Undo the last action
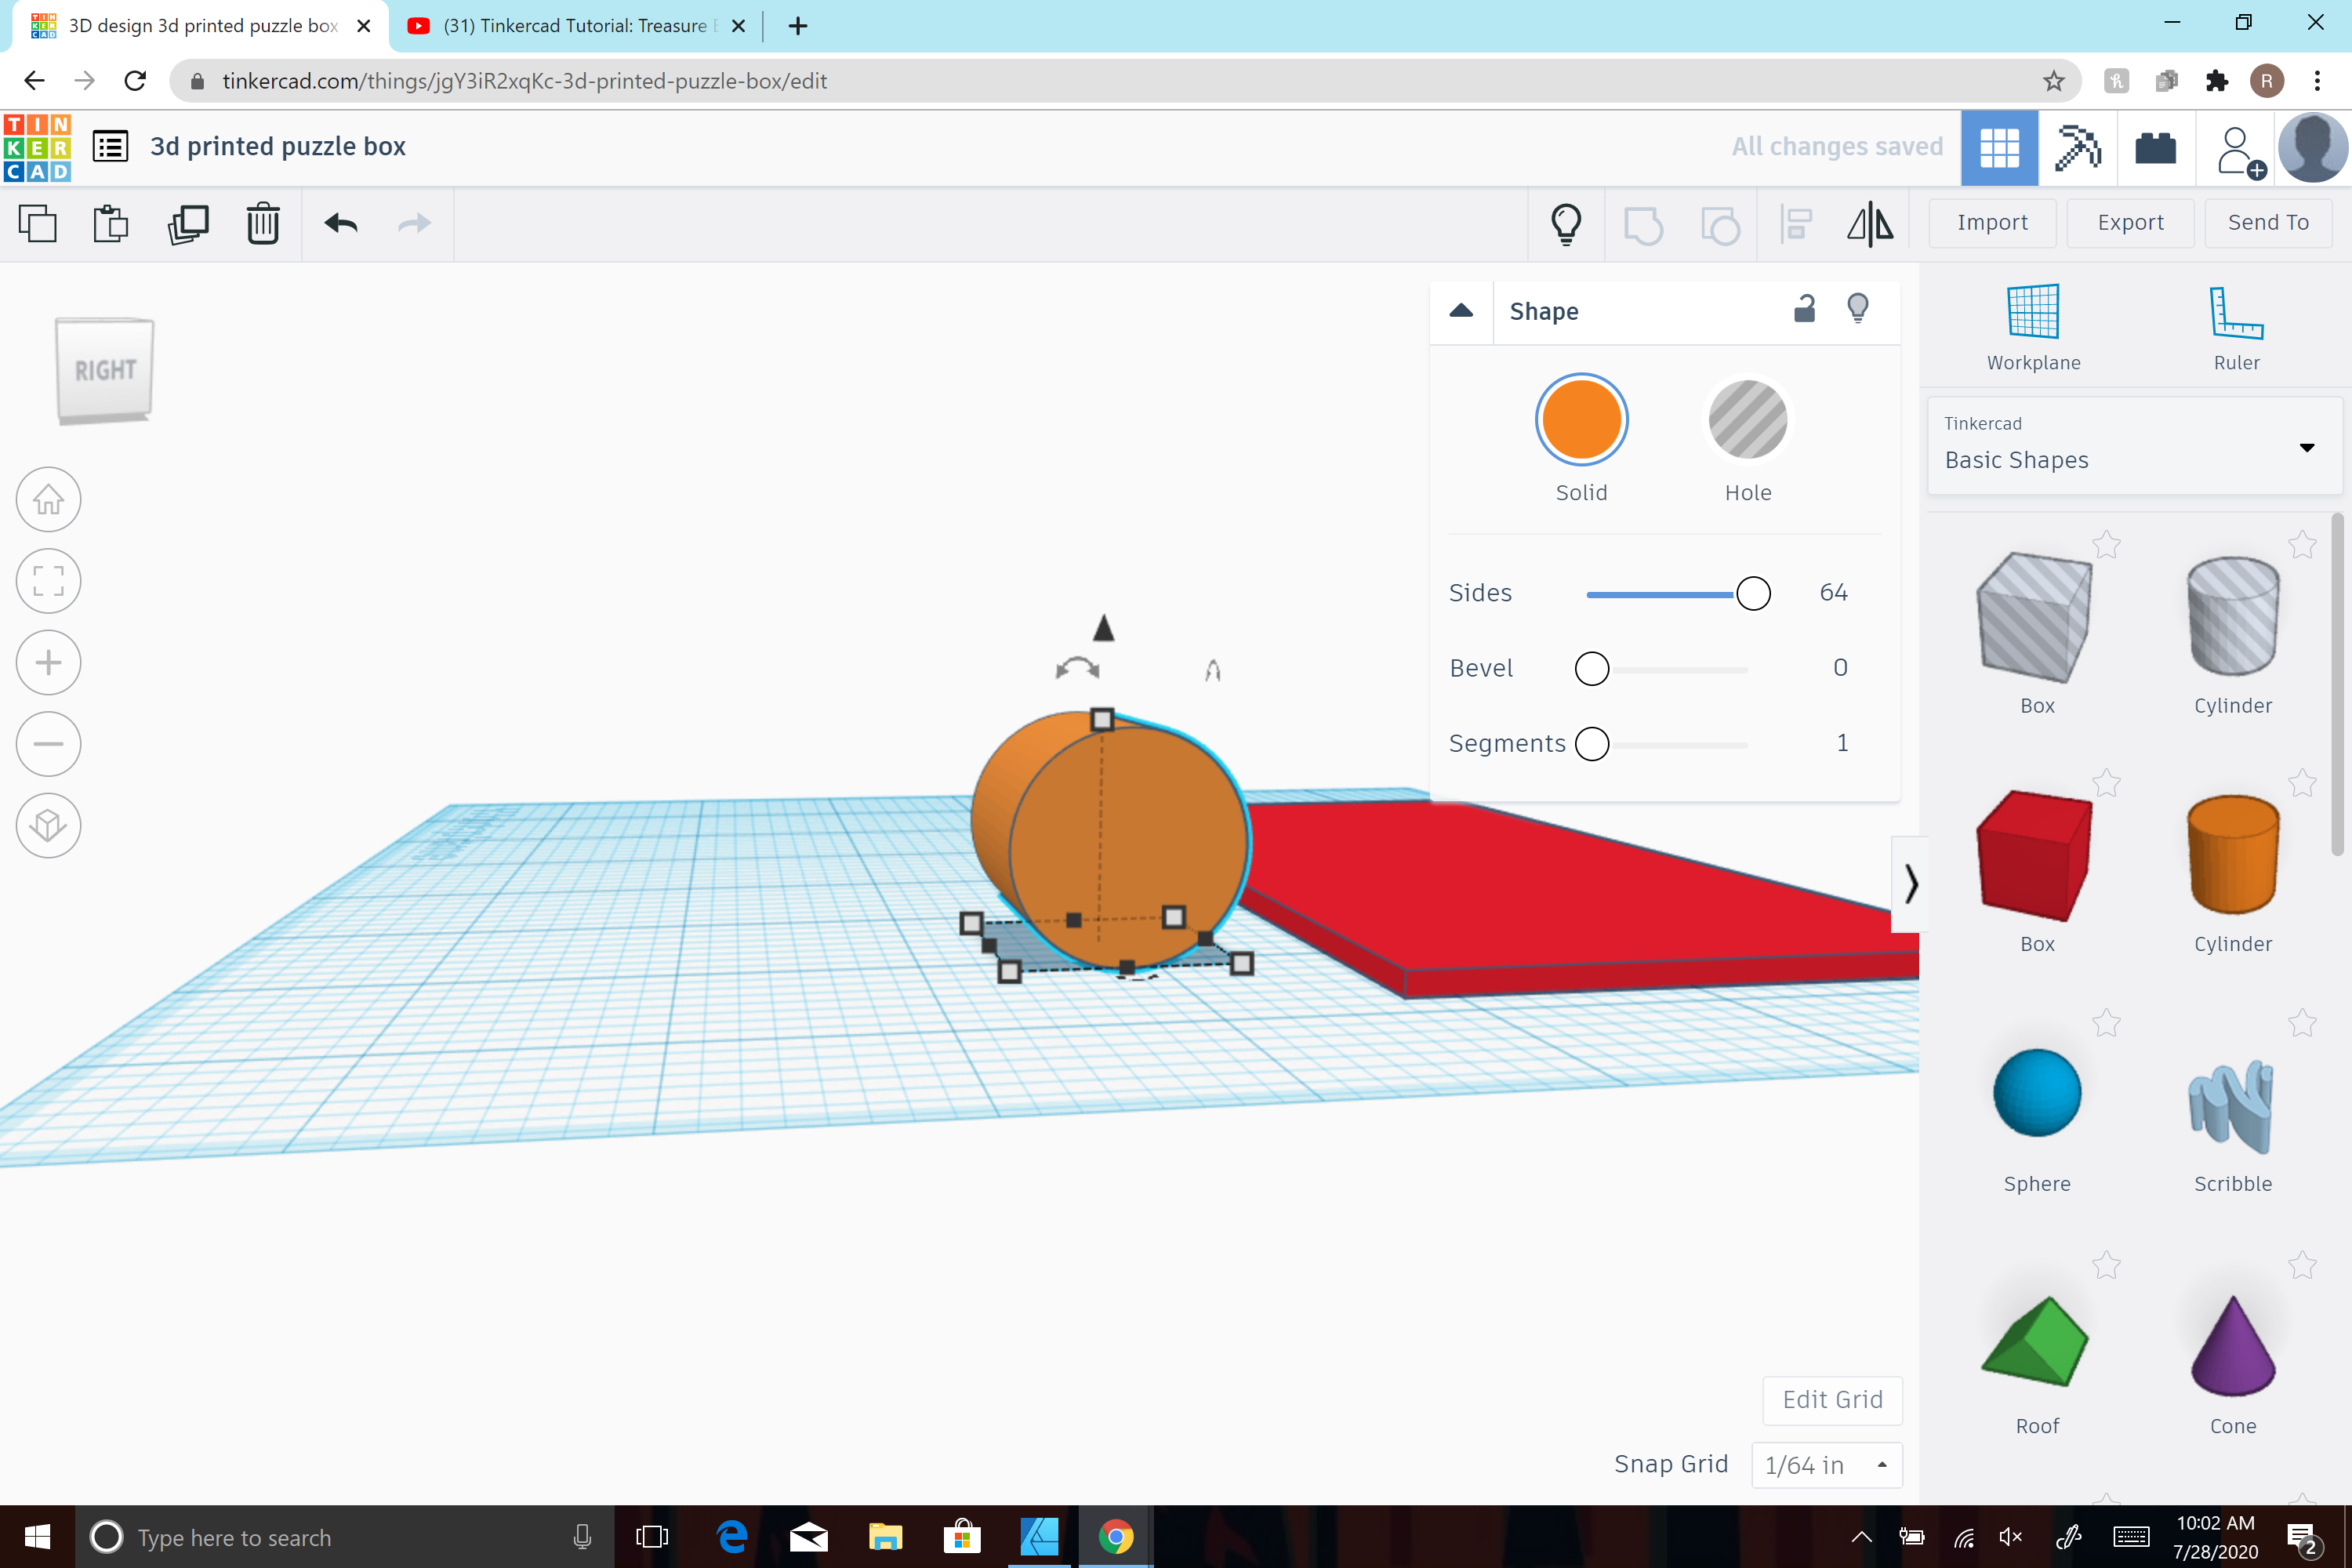2352x1568 pixels. [x=341, y=223]
